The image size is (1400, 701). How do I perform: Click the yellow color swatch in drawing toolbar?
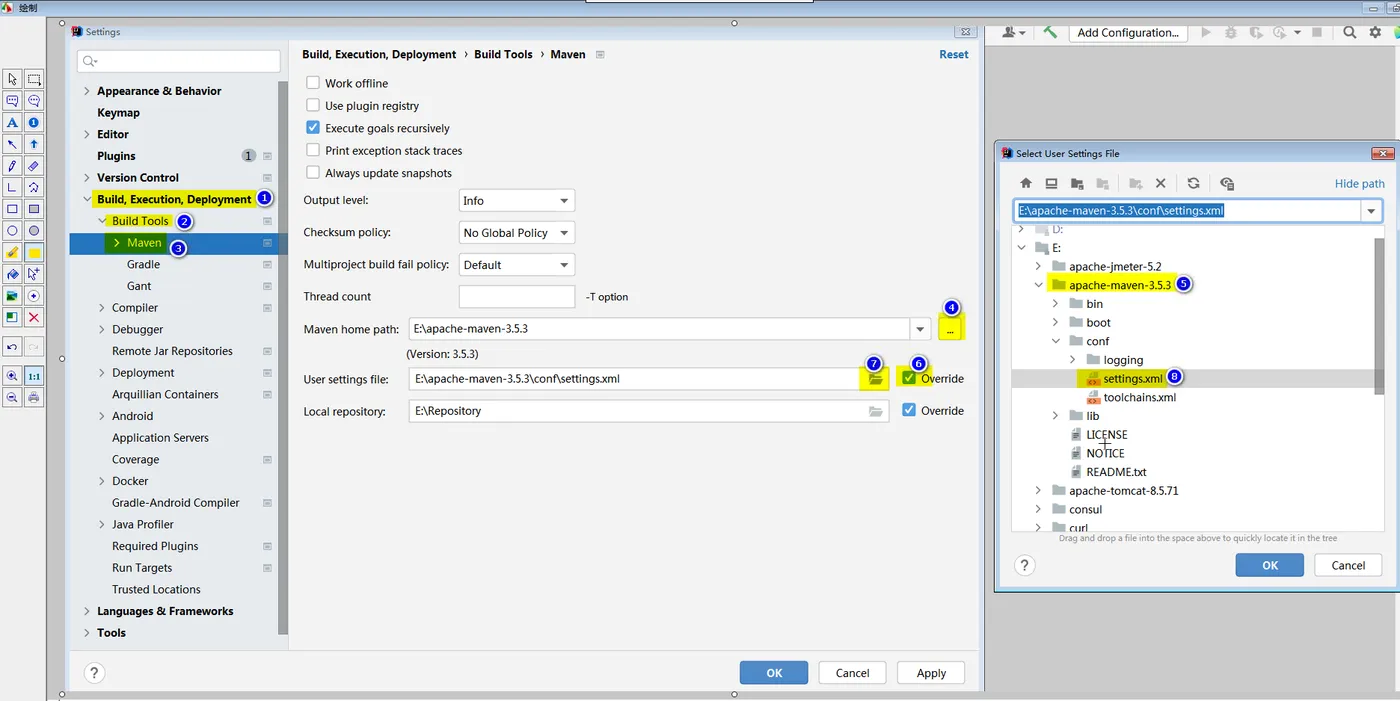coord(34,253)
